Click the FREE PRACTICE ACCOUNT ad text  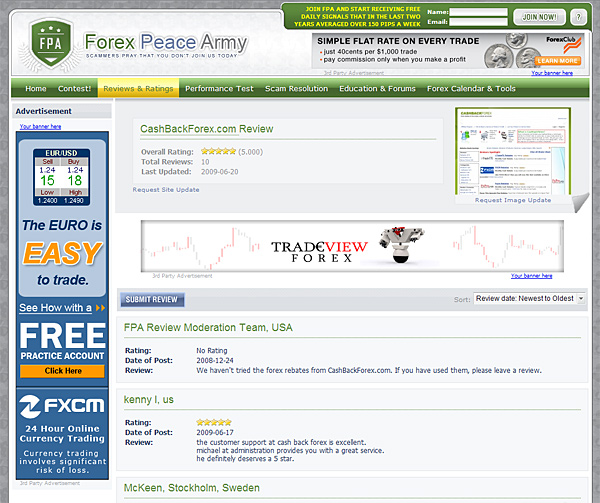(x=62, y=342)
